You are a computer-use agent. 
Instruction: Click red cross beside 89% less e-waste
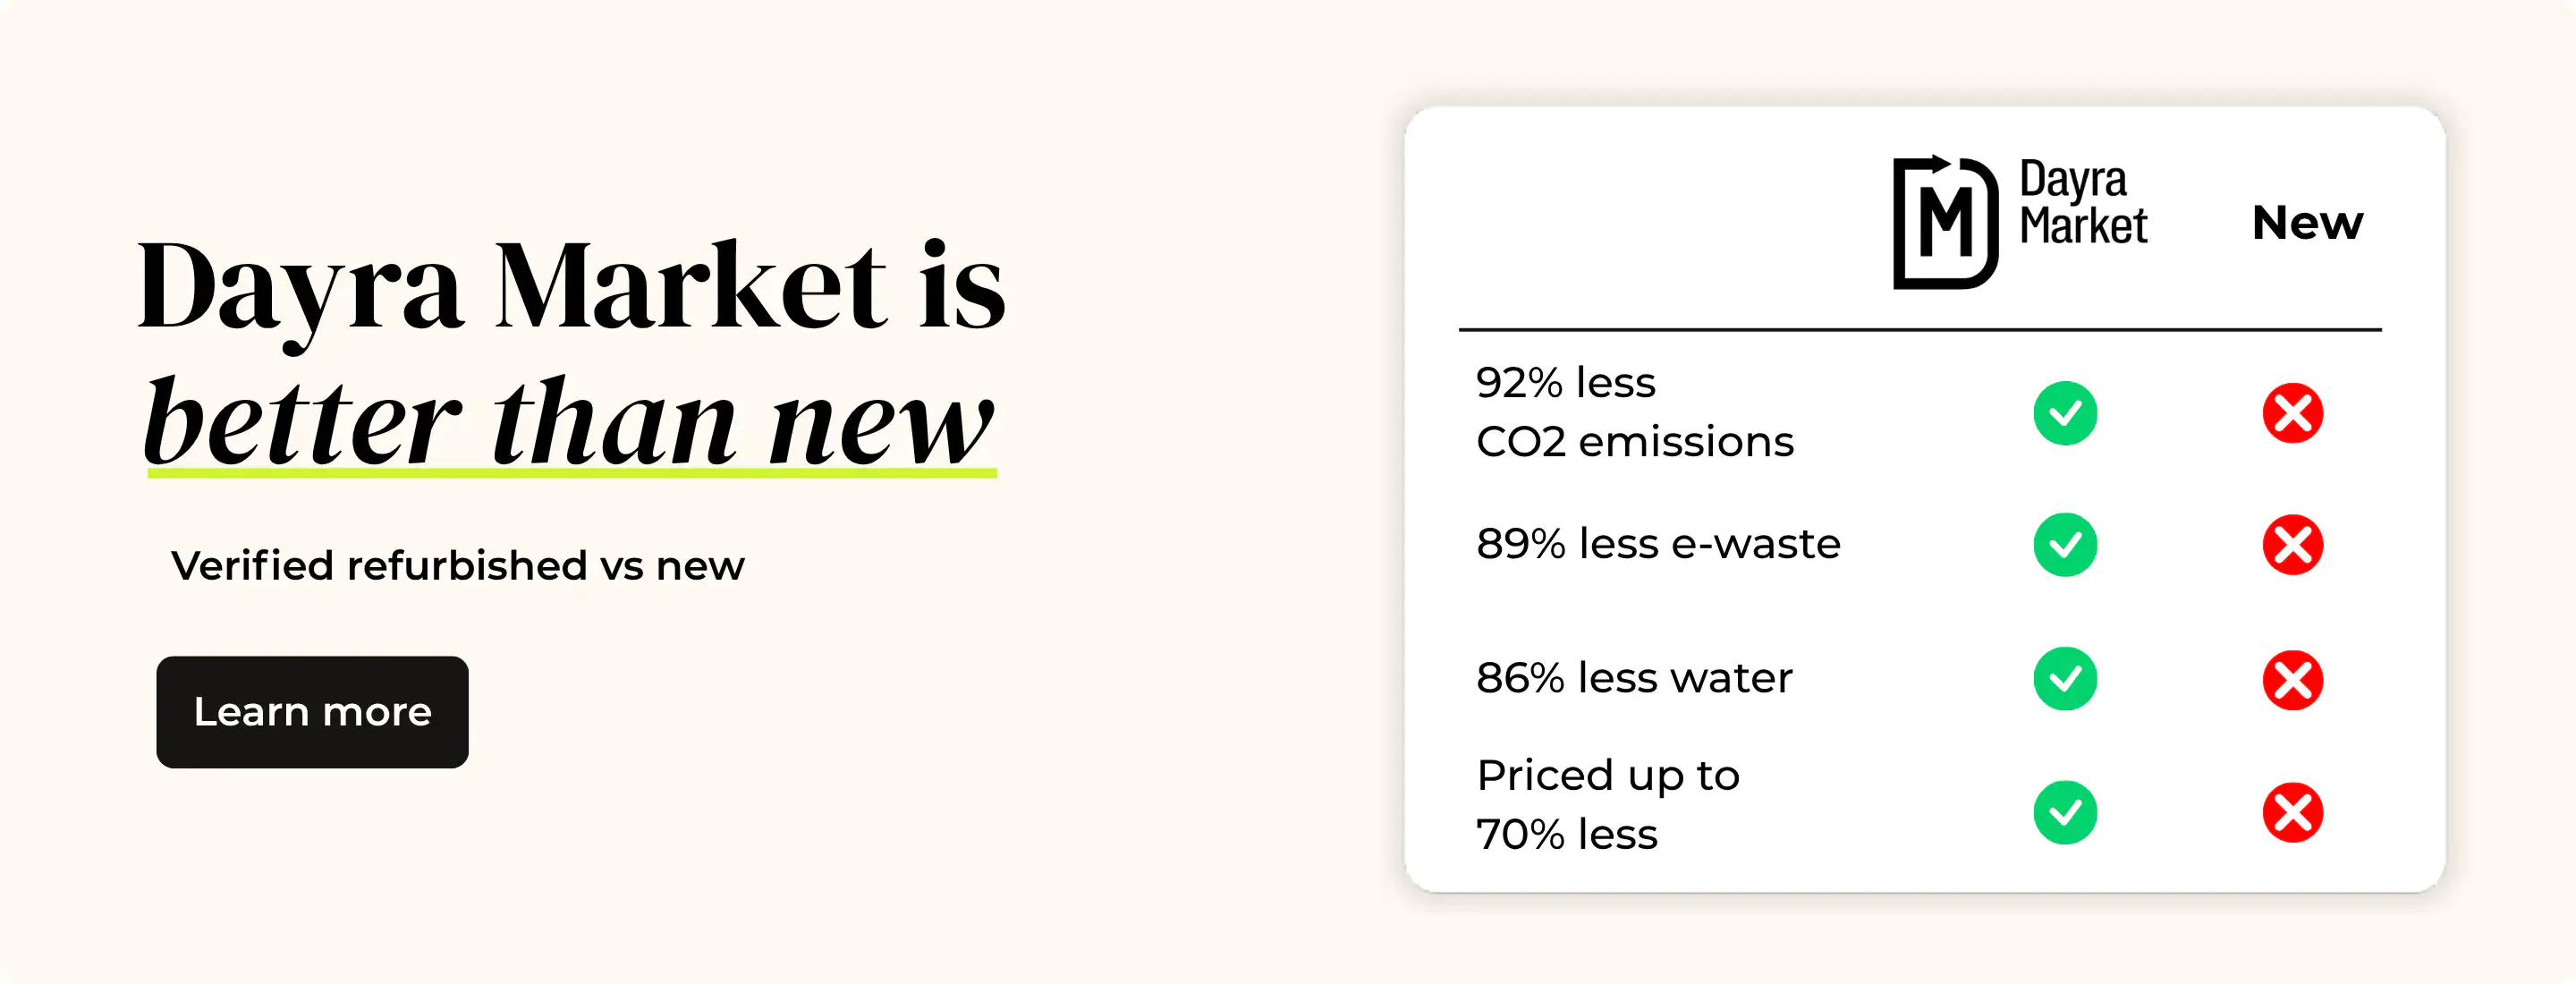[x=2292, y=545]
